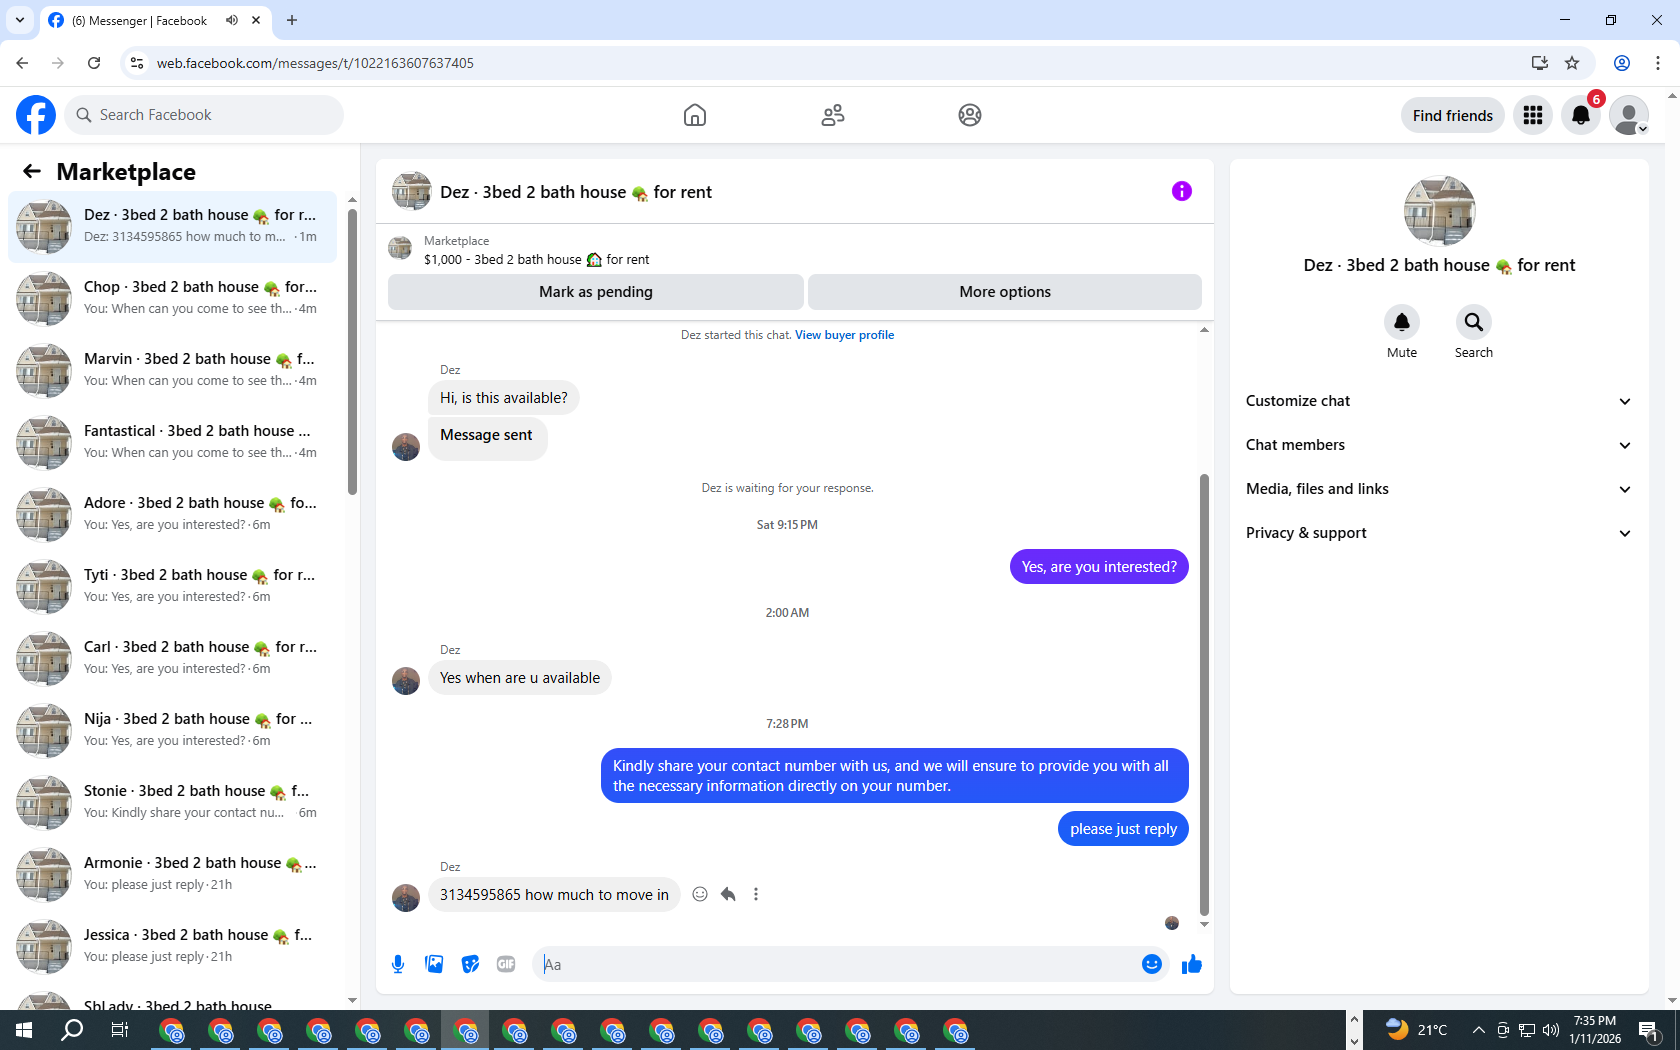
Task: Reply to the 3134595865 message
Action: [x=728, y=894]
